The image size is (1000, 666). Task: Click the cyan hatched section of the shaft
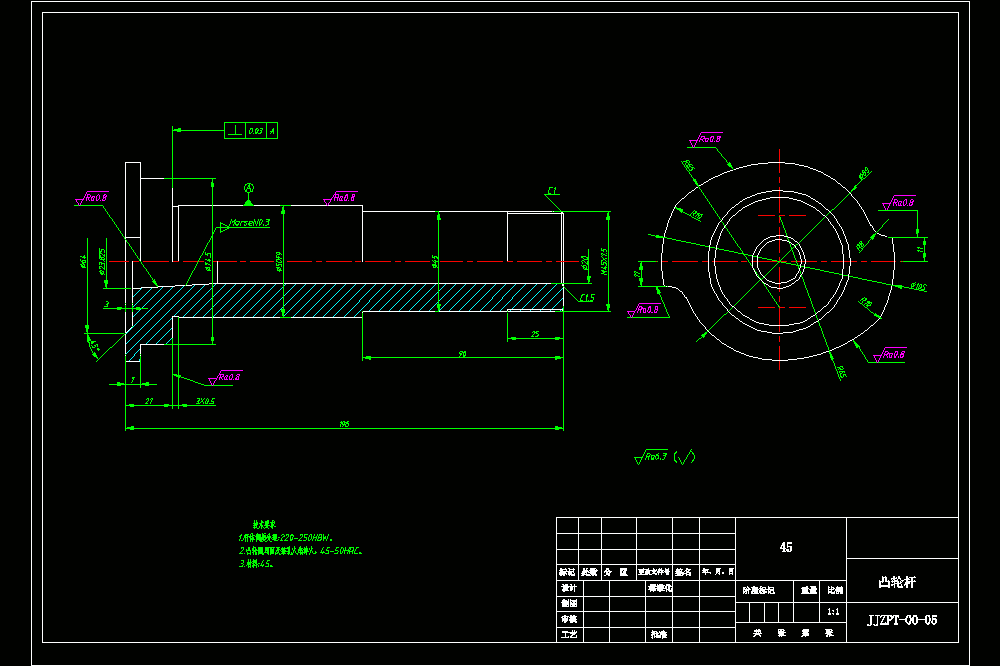click(344, 300)
